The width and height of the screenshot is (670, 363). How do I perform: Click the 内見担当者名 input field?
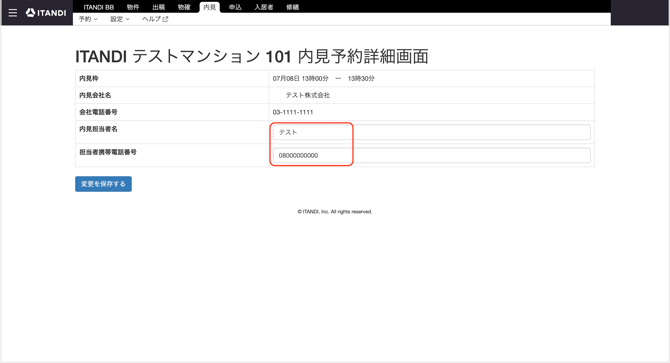click(x=432, y=132)
